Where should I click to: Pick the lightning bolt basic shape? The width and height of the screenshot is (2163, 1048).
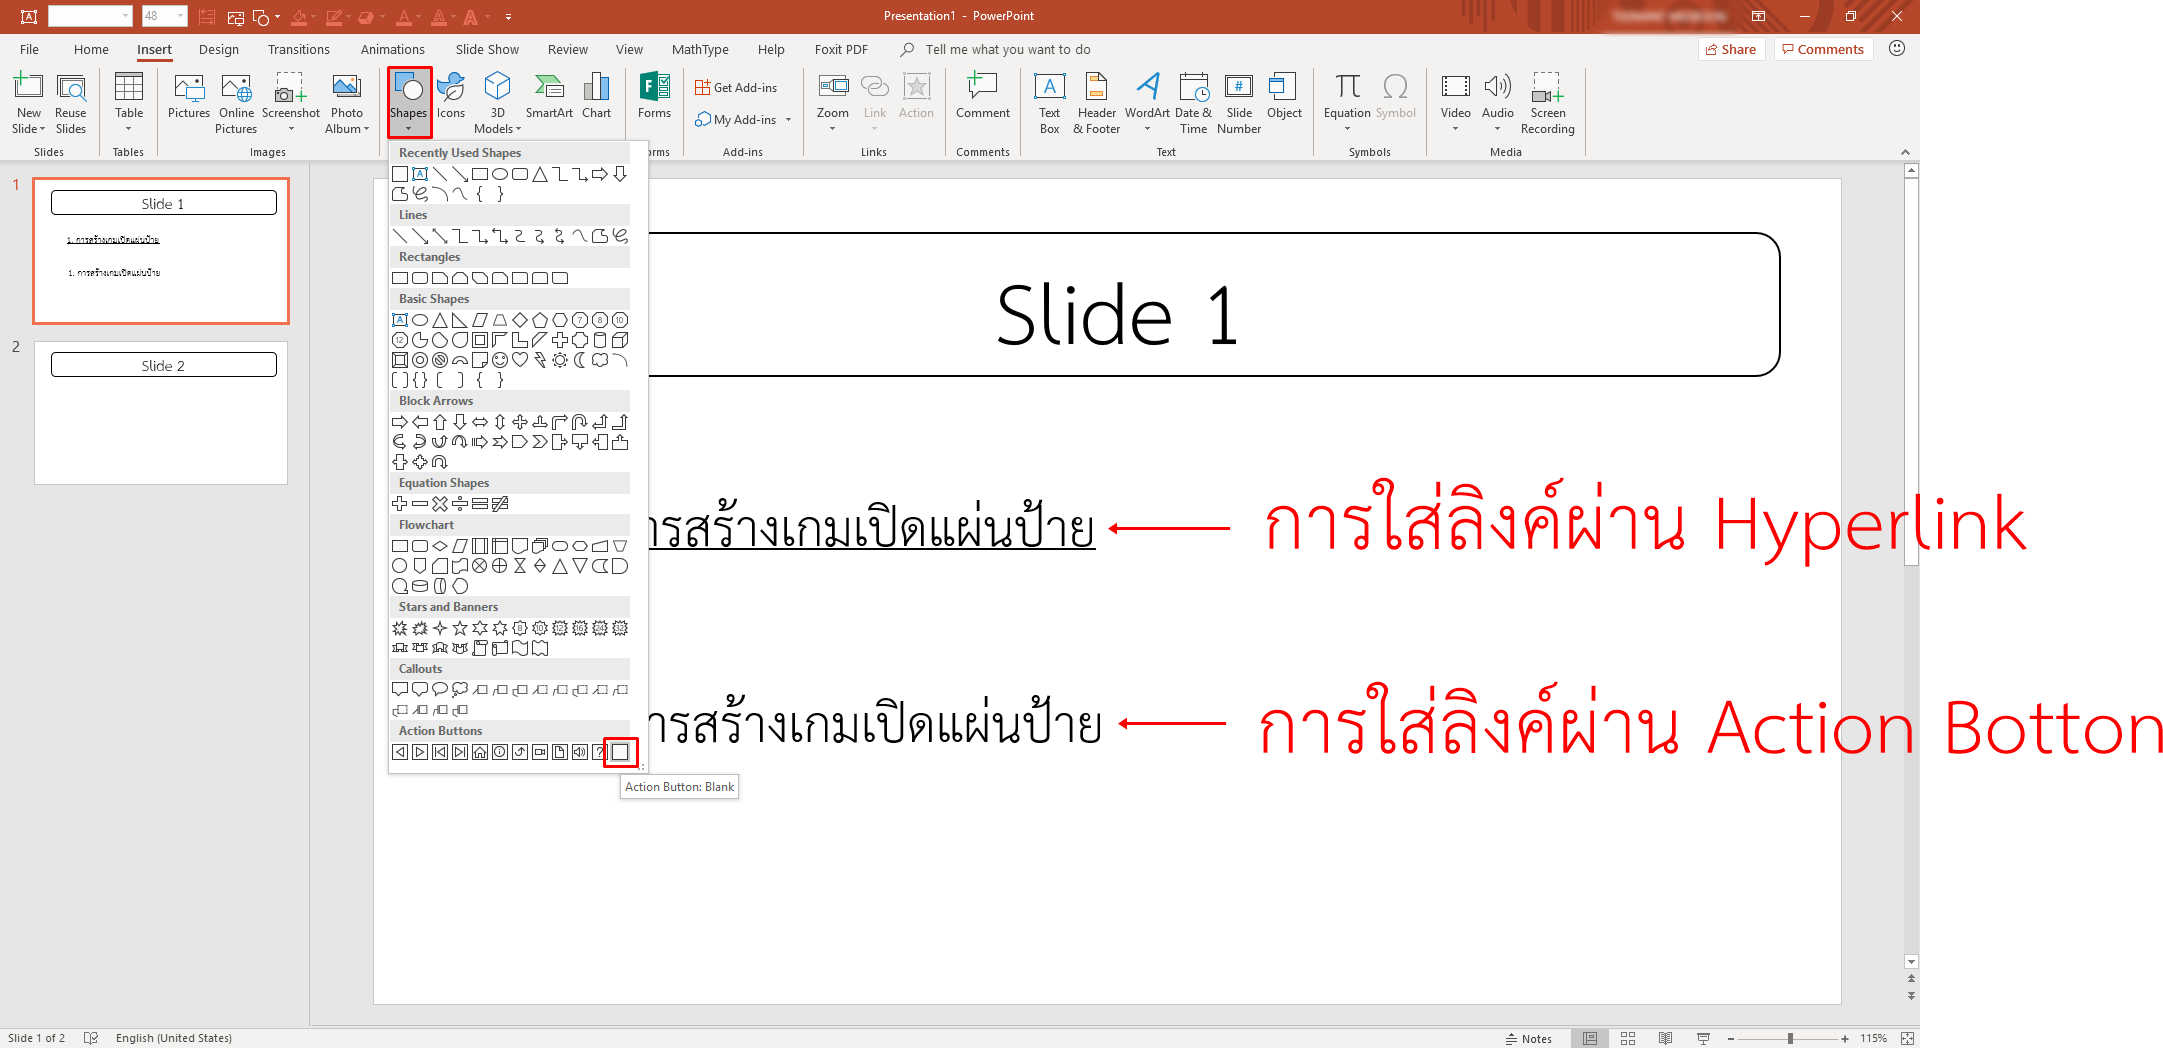pyautogui.click(x=540, y=360)
